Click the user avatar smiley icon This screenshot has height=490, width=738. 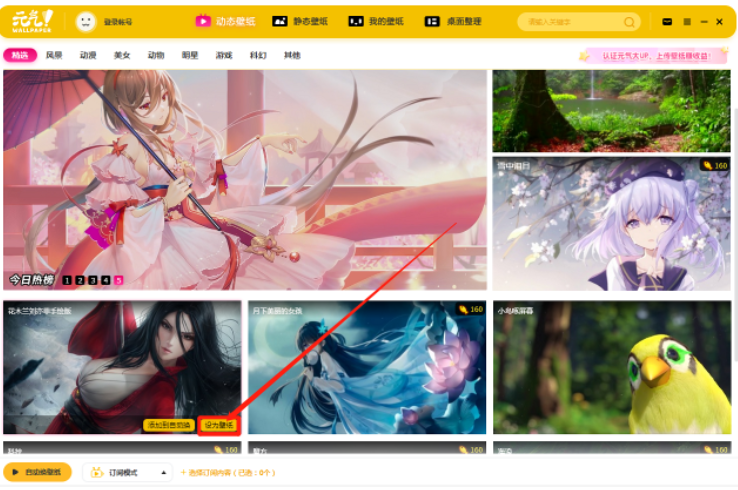coord(86,21)
